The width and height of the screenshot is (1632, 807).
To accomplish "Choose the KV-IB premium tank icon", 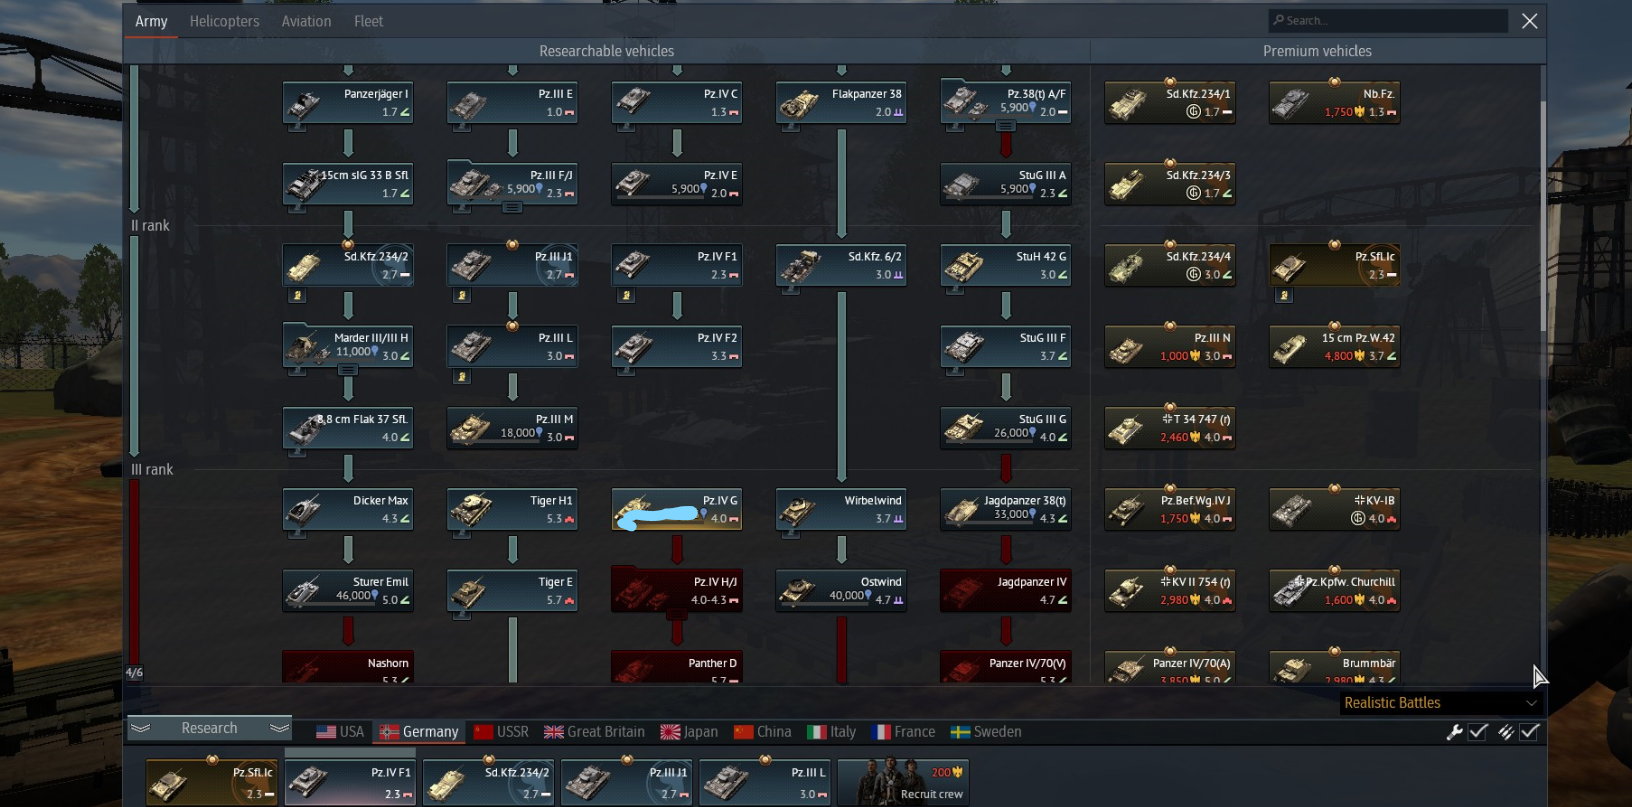I will tap(1334, 509).
